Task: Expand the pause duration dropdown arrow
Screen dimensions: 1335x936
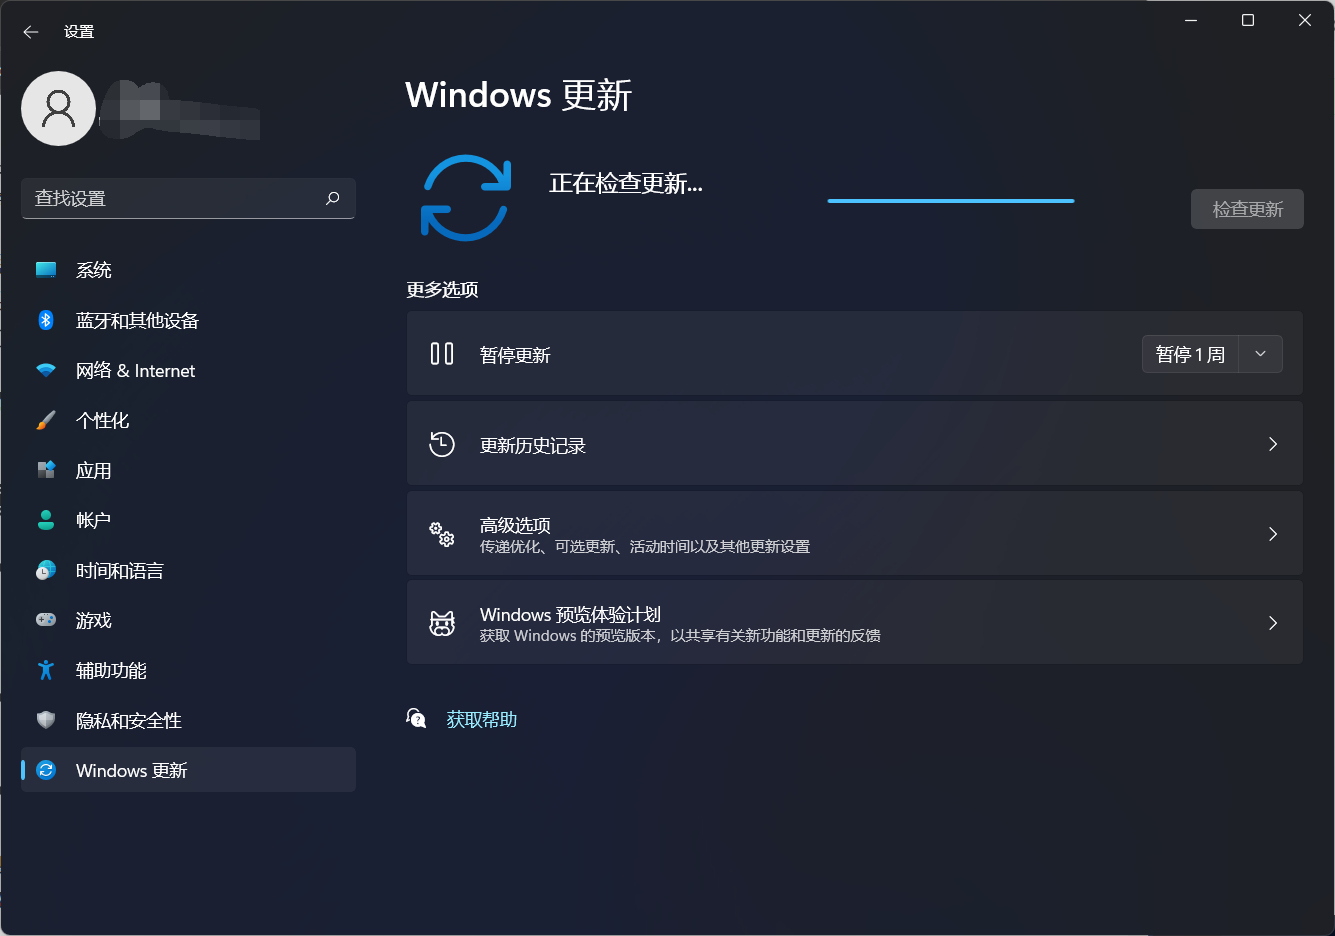Action: click(x=1261, y=355)
